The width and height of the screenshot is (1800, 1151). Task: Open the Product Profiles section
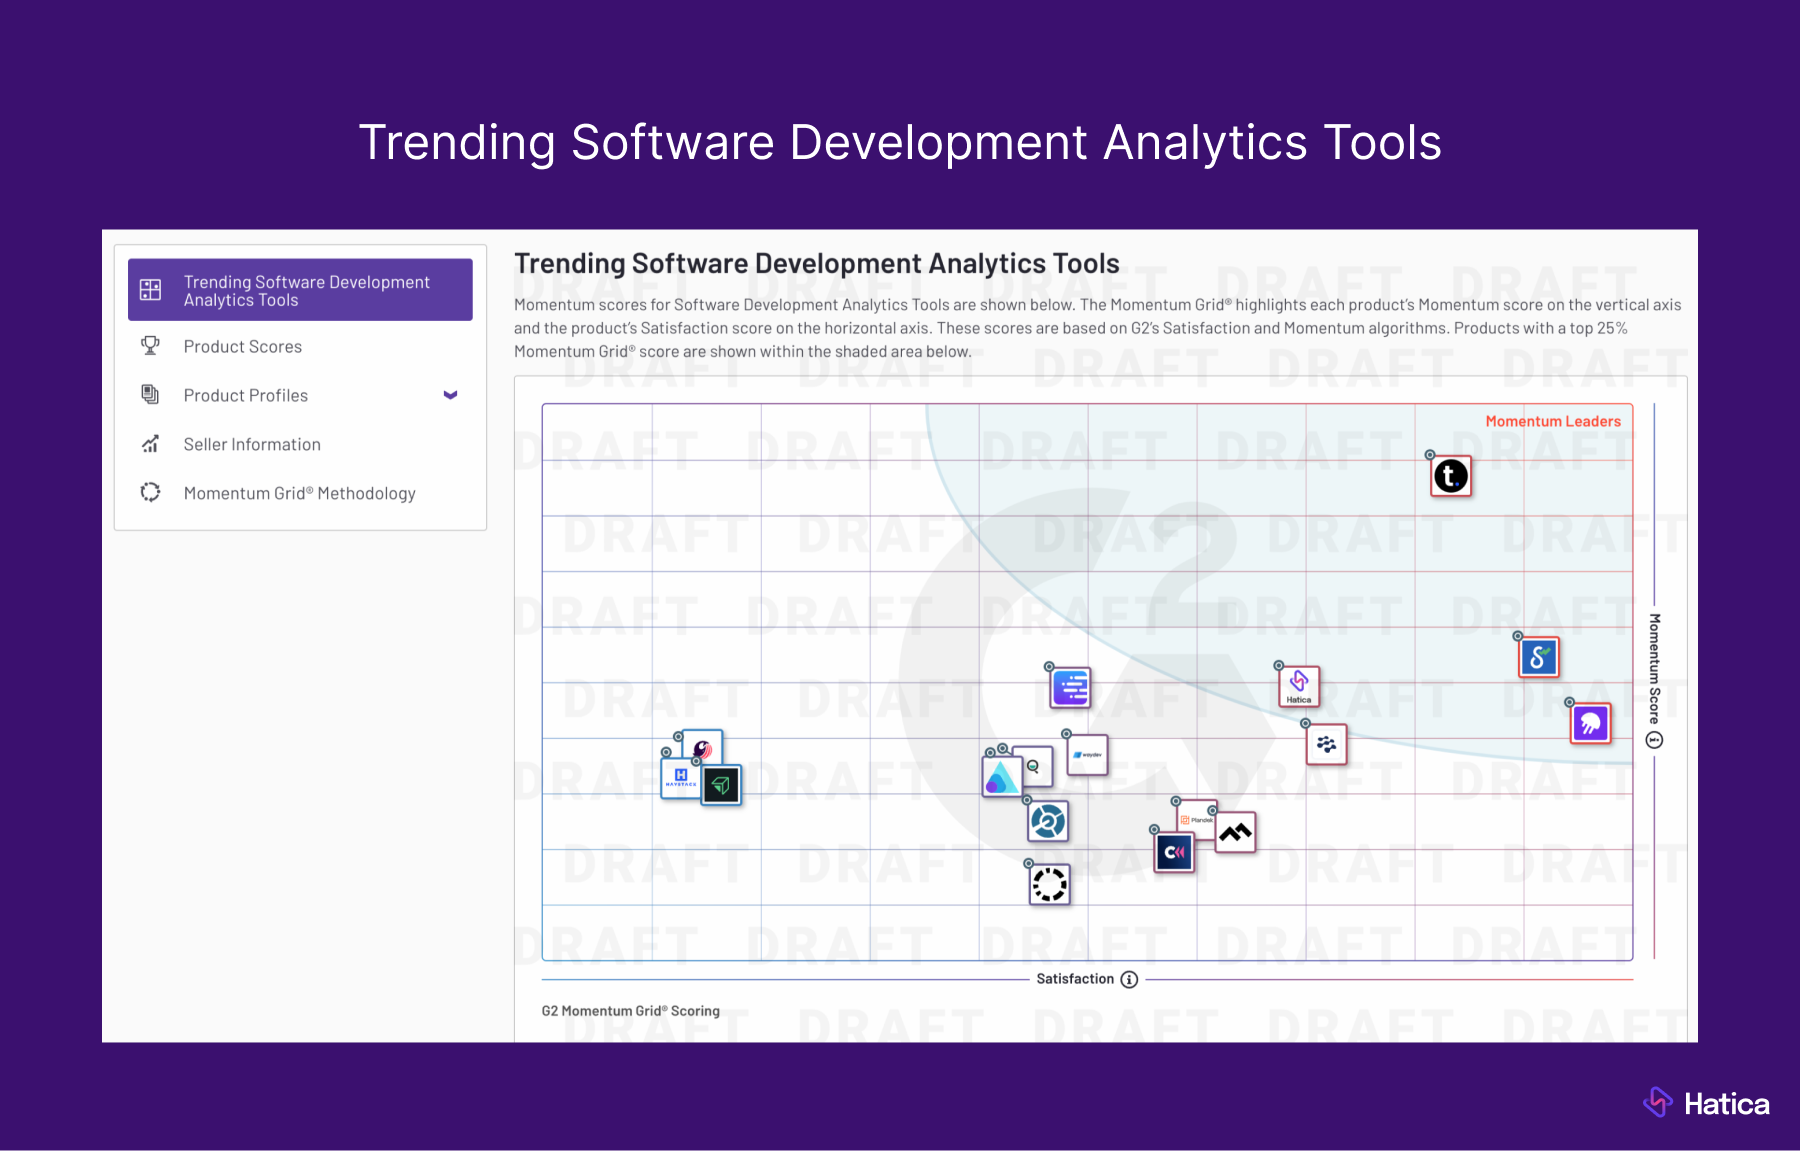[x=246, y=396]
